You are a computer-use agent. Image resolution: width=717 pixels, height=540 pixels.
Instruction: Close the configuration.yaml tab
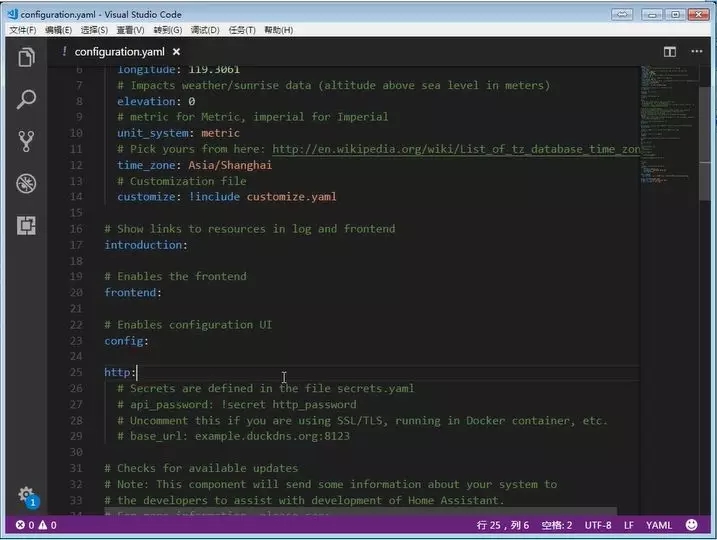(177, 52)
